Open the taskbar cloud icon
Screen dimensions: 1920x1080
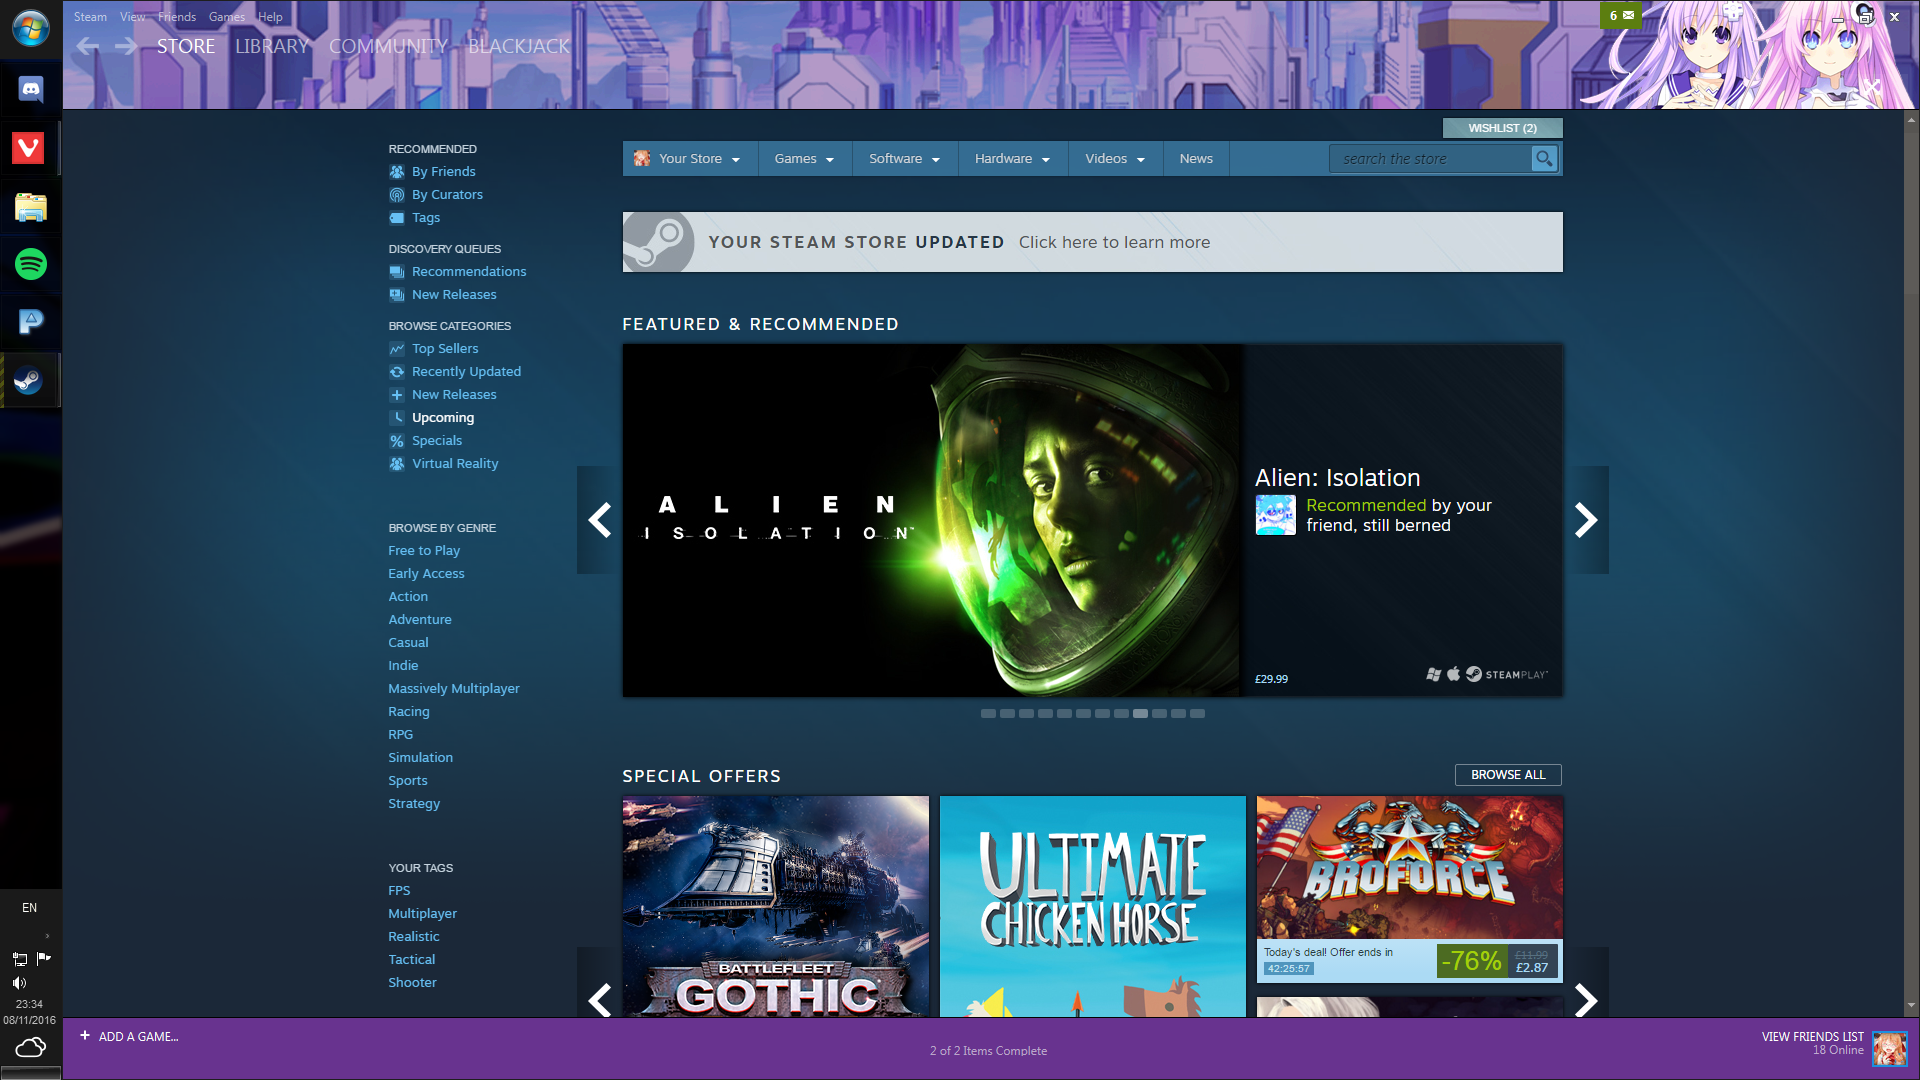pyautogui.click(x=31, y=1047)
